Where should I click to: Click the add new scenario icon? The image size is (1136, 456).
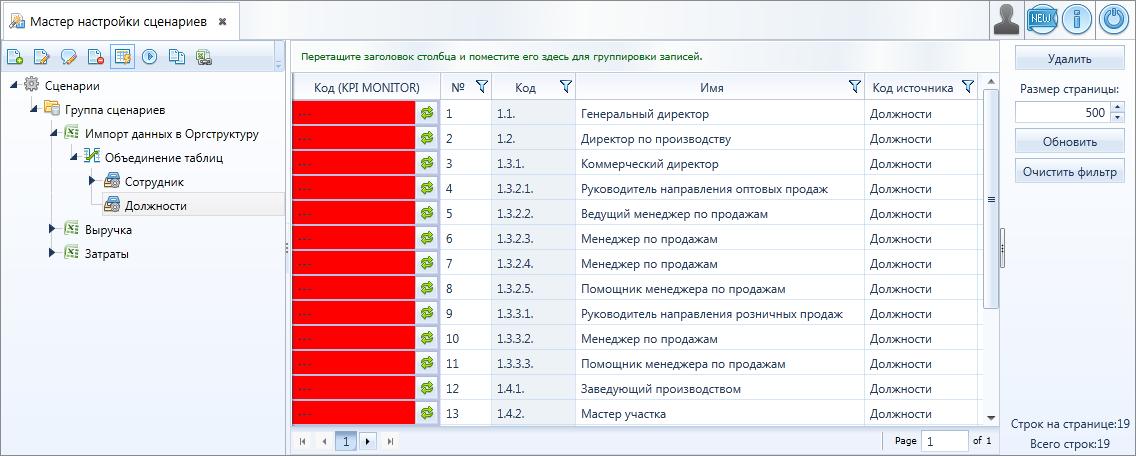[x=16, y=56]
